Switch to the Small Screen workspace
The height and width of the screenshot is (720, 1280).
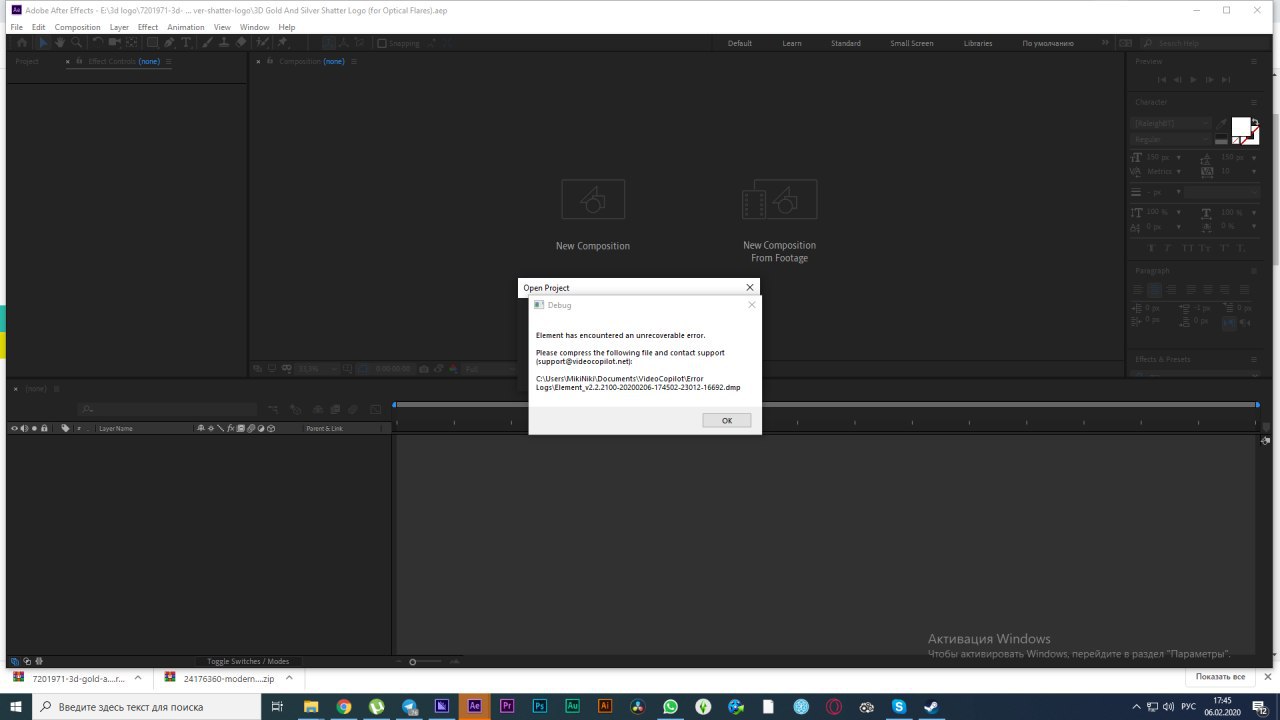[912, 43]
